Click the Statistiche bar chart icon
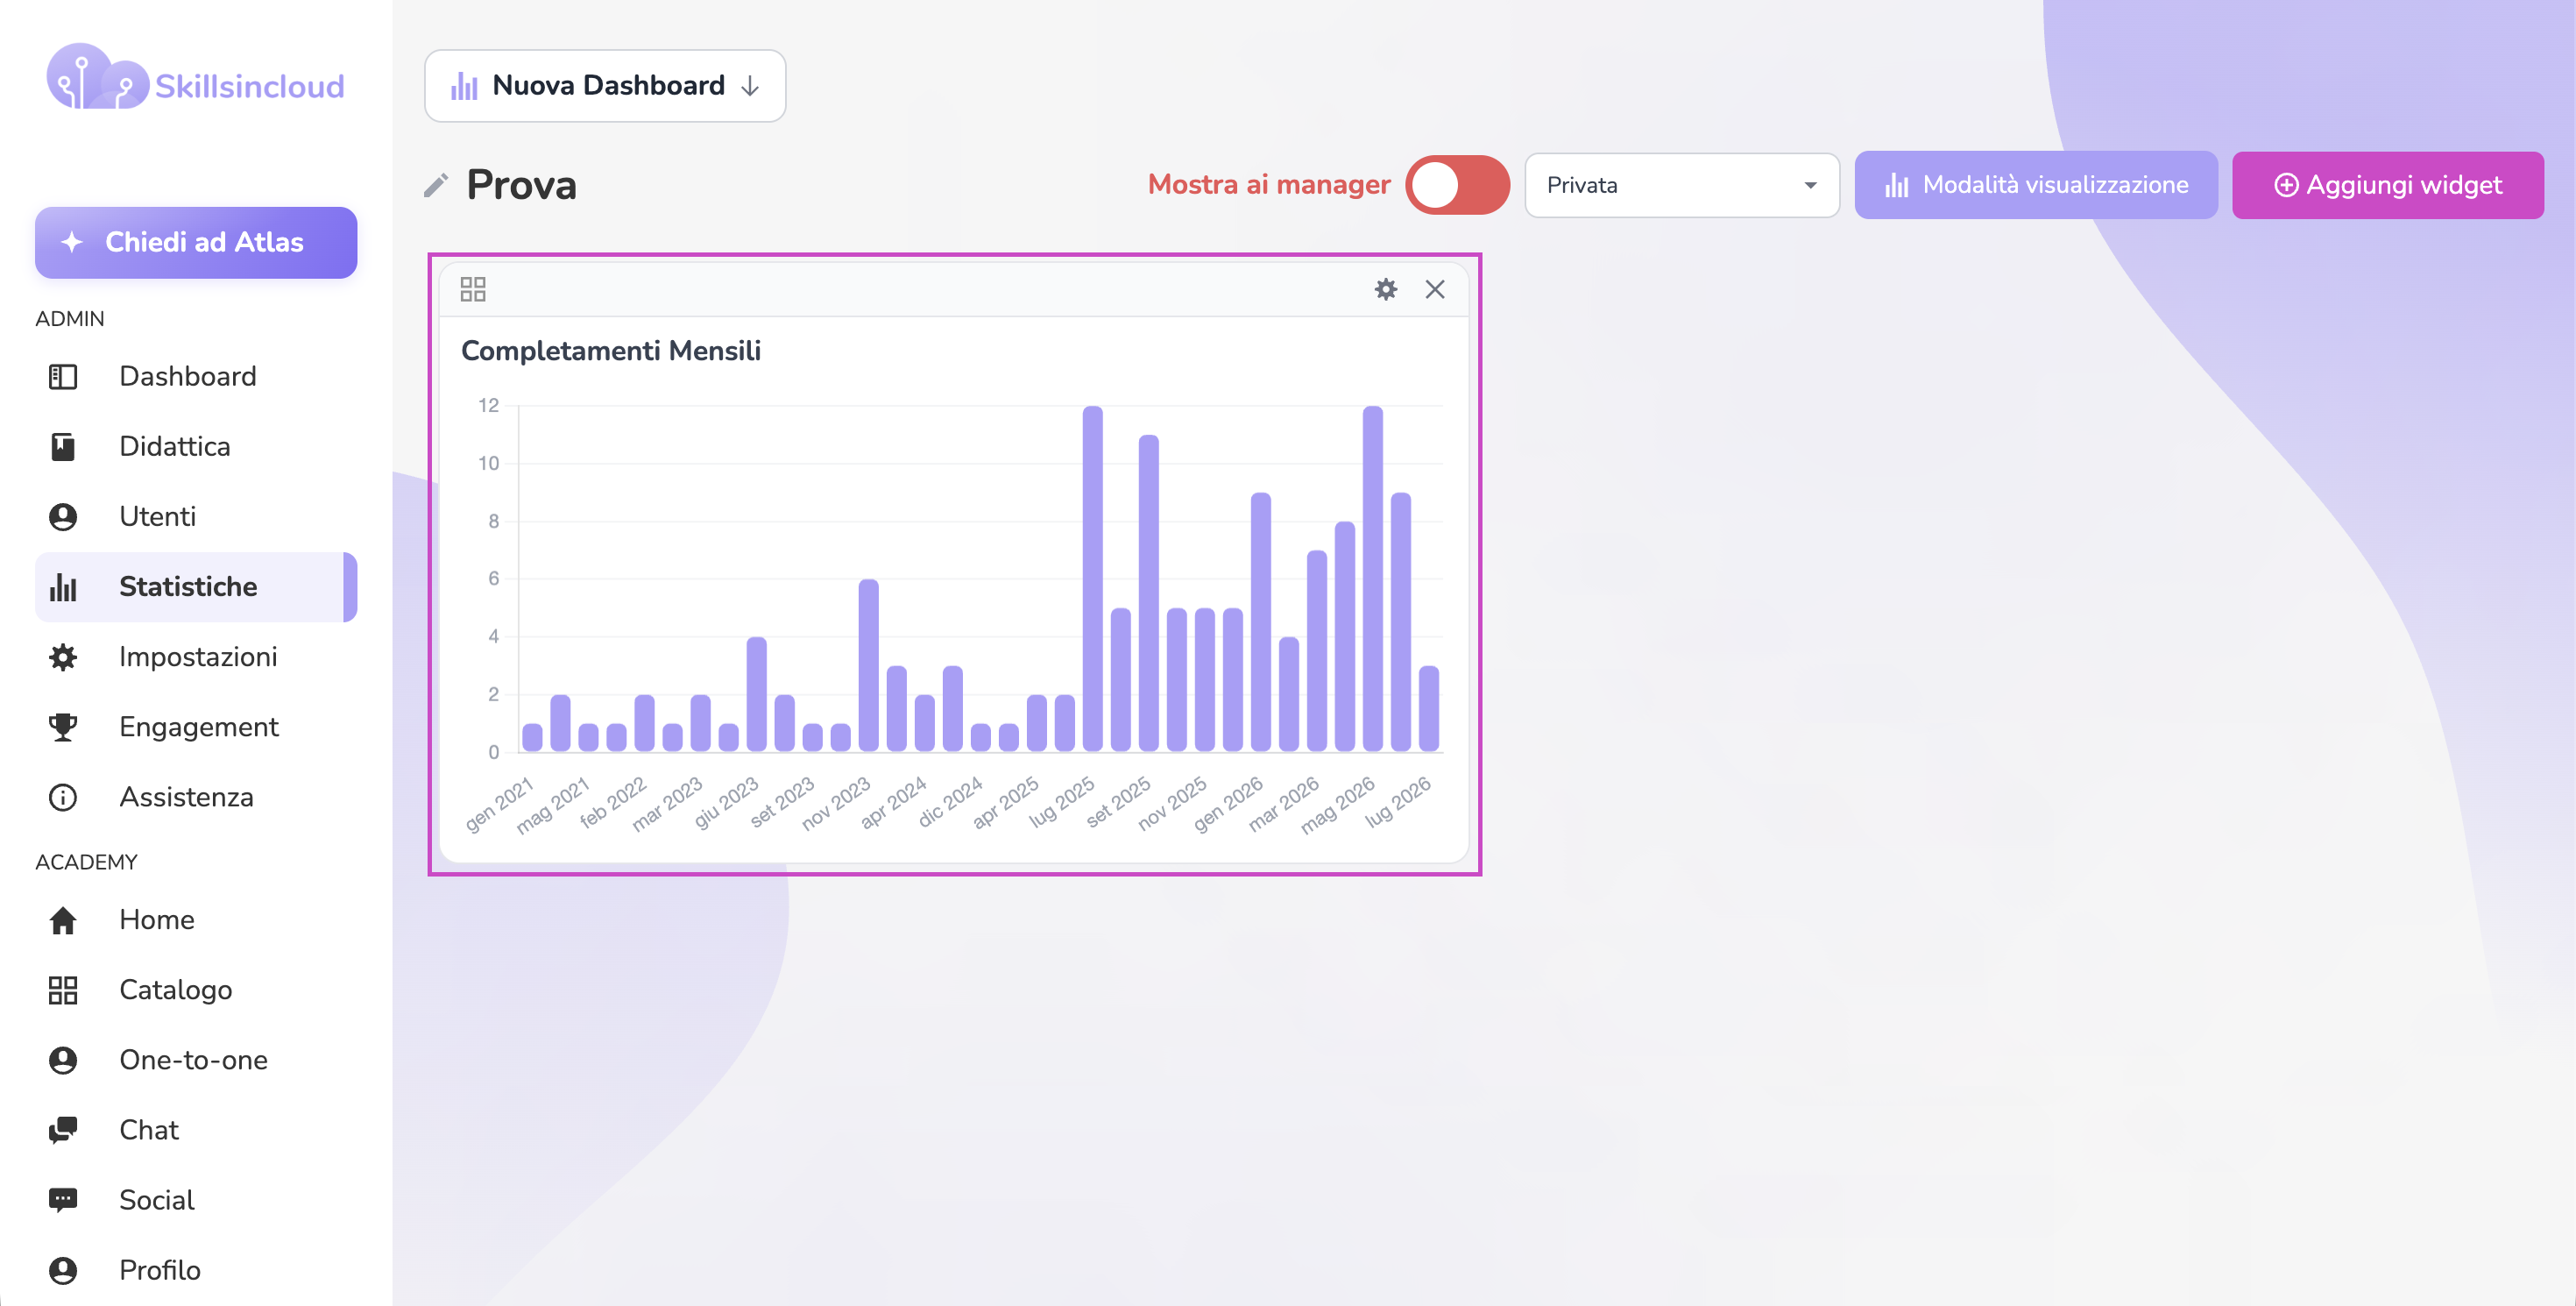 [63, 587]
